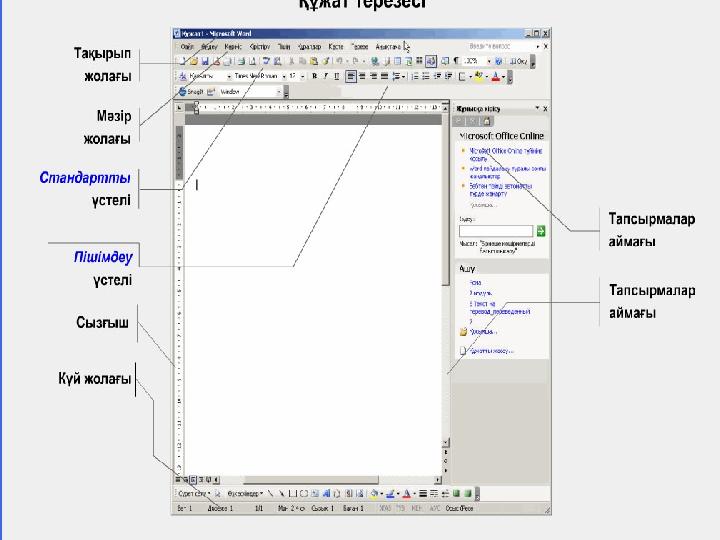Screen dimensions: 720x540
Task: Open the font size dropdown
Action: (303, 76)
